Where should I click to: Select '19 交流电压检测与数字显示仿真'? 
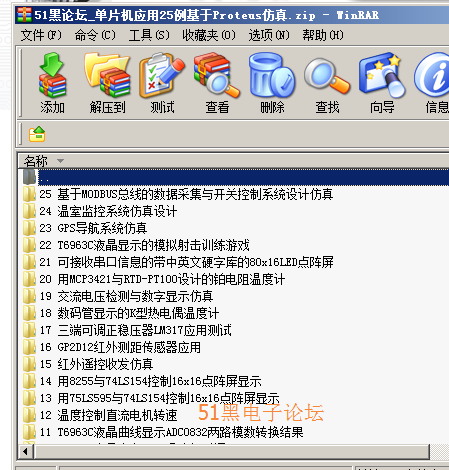tap(126, 296)
